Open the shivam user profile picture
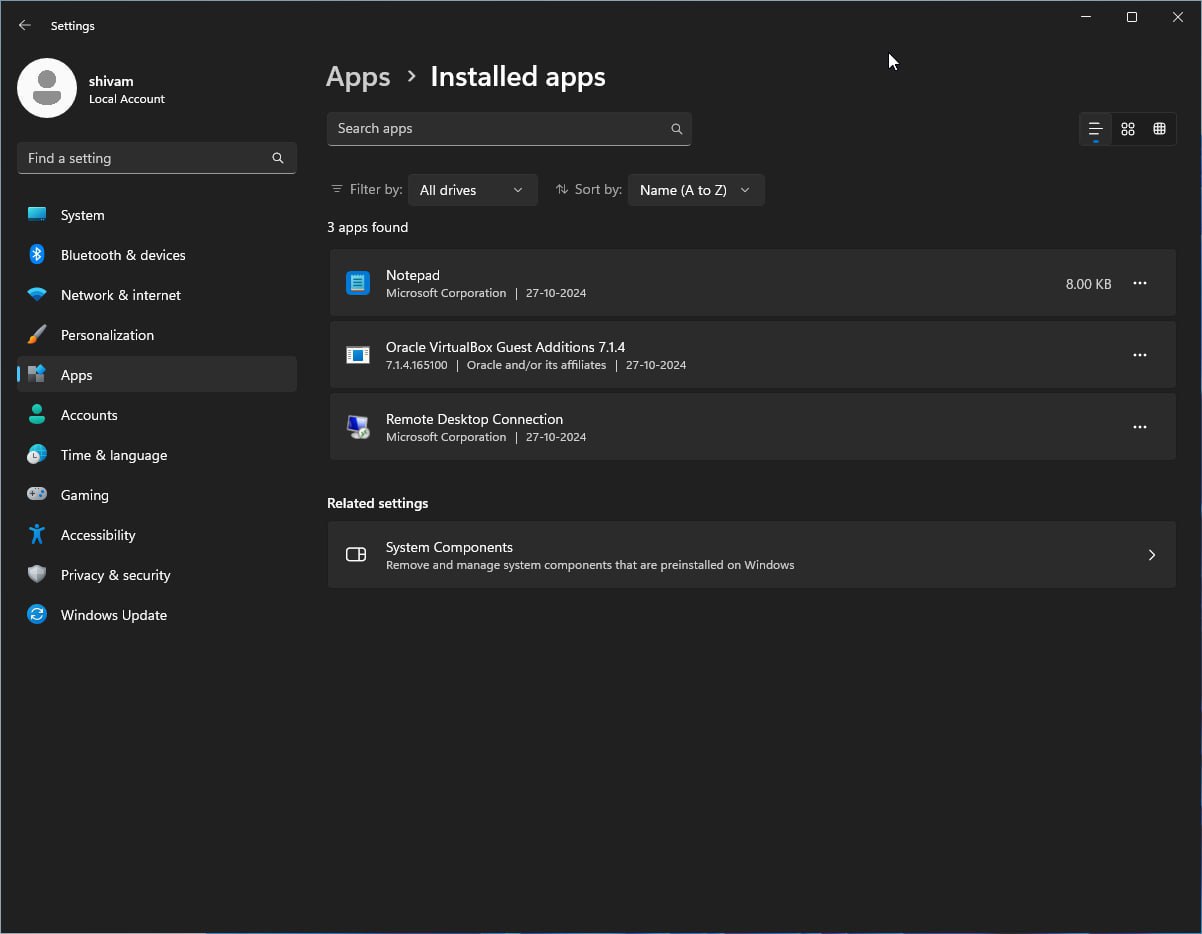 coord(47,88)
